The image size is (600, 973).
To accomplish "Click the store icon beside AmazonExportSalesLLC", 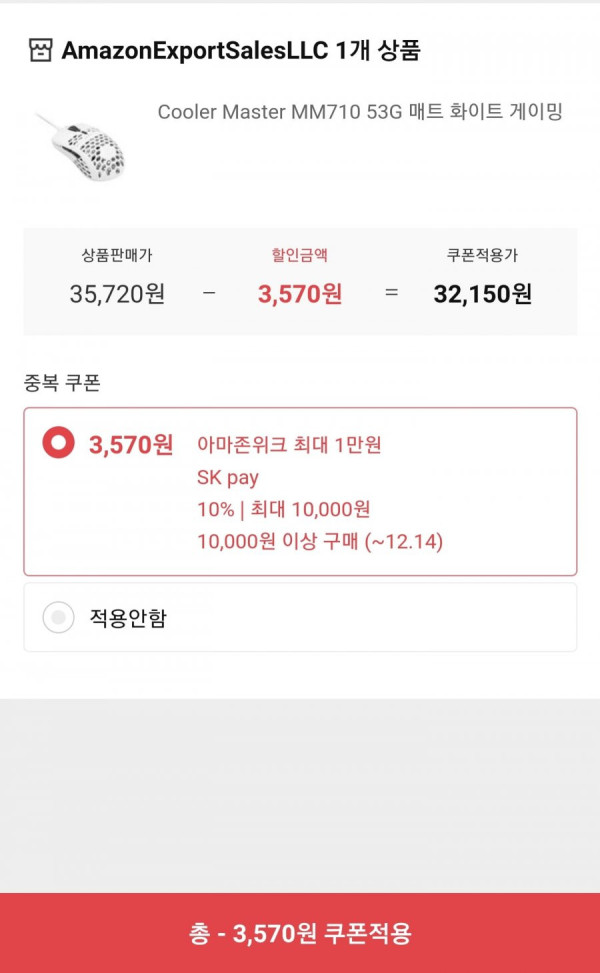I will click(41, 50).
